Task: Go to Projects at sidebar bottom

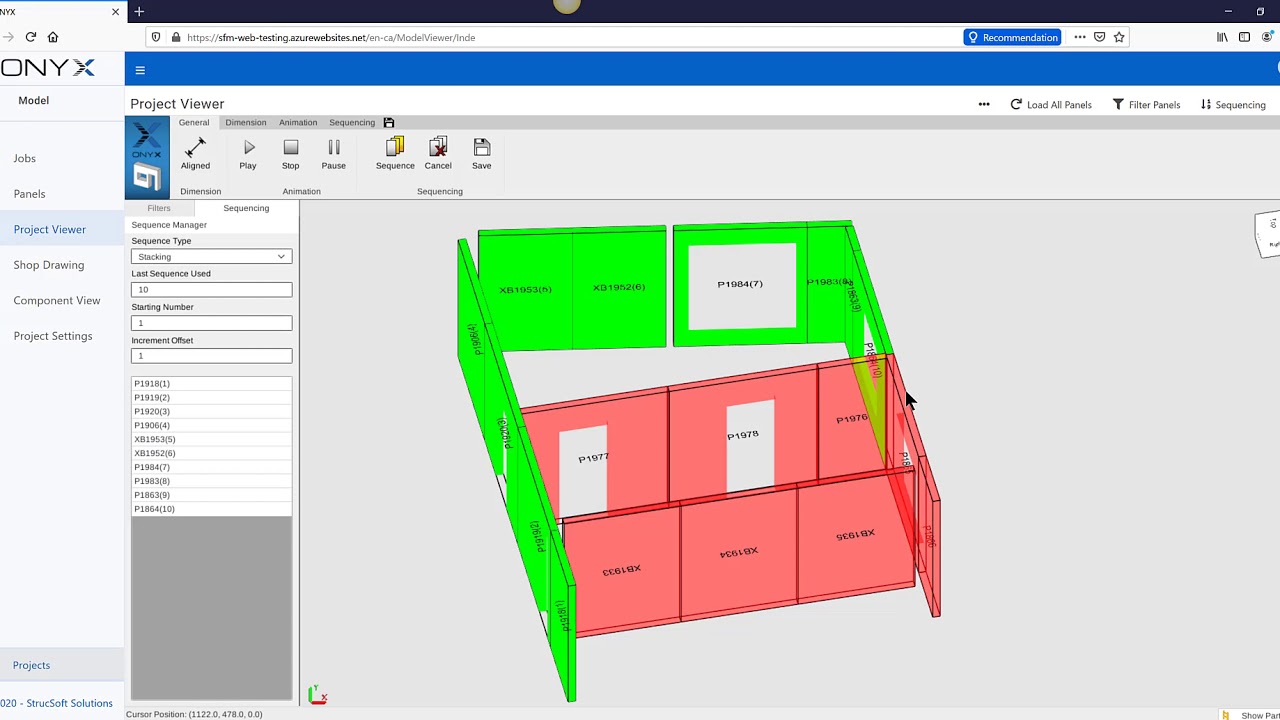Action: 31,665
